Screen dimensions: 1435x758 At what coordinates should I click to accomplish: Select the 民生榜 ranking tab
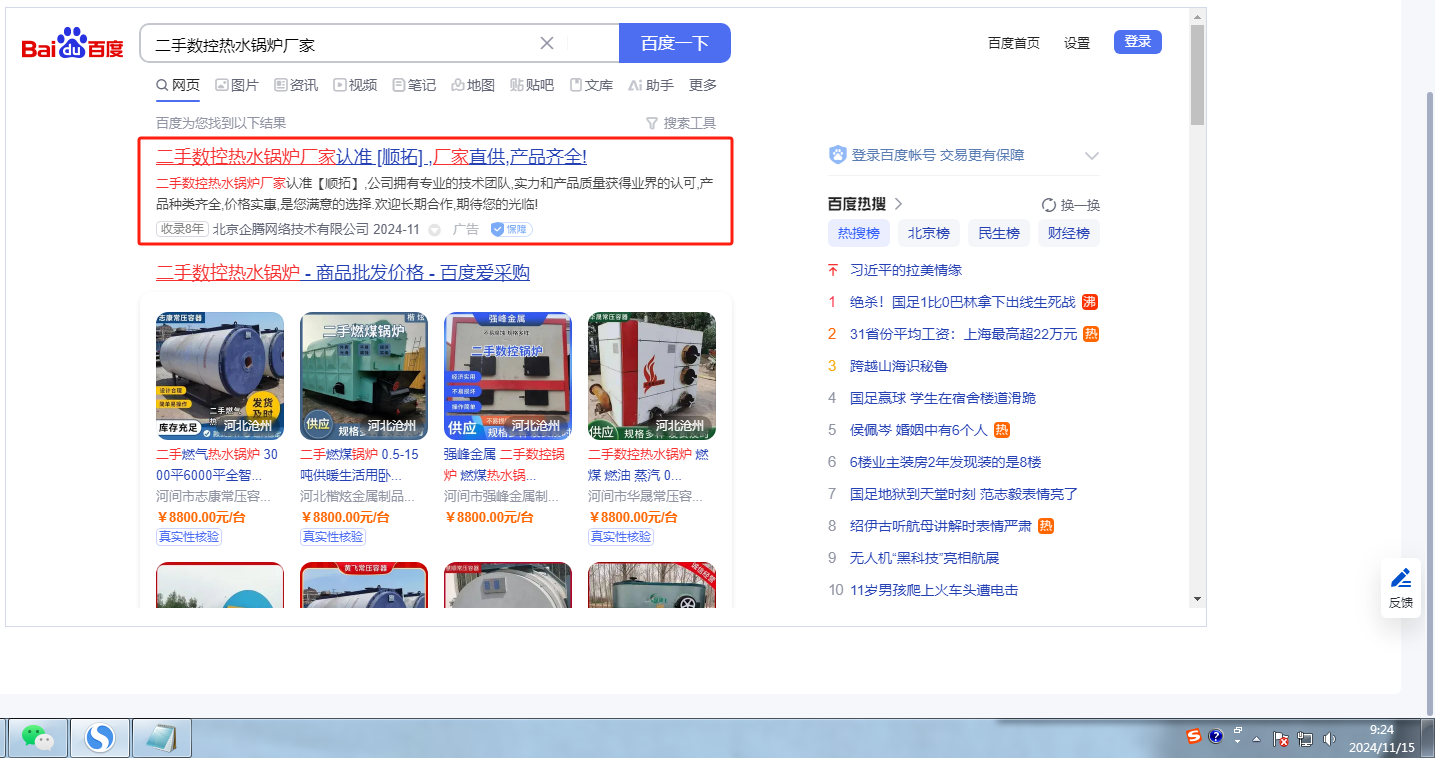(999, 233)
